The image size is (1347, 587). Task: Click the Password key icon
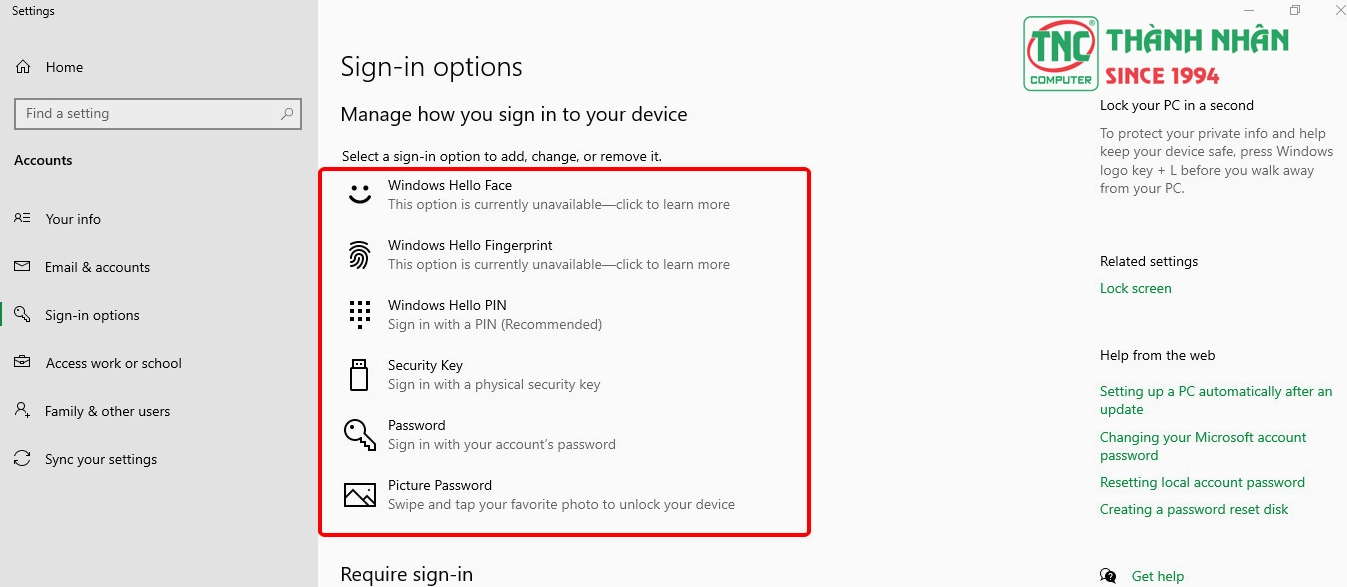point(360,434)
